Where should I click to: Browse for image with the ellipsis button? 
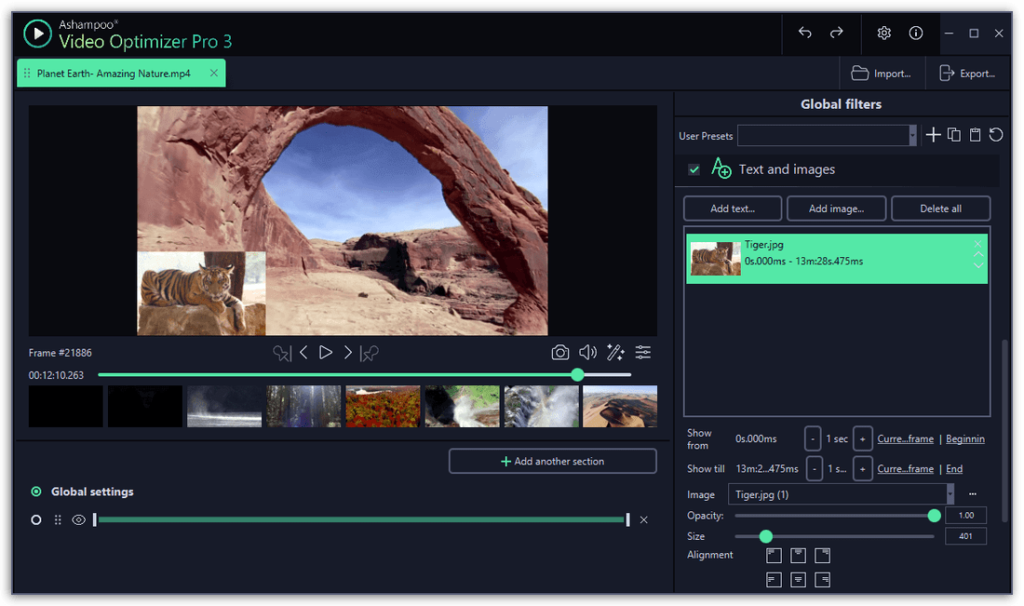[x=972, y=494]
